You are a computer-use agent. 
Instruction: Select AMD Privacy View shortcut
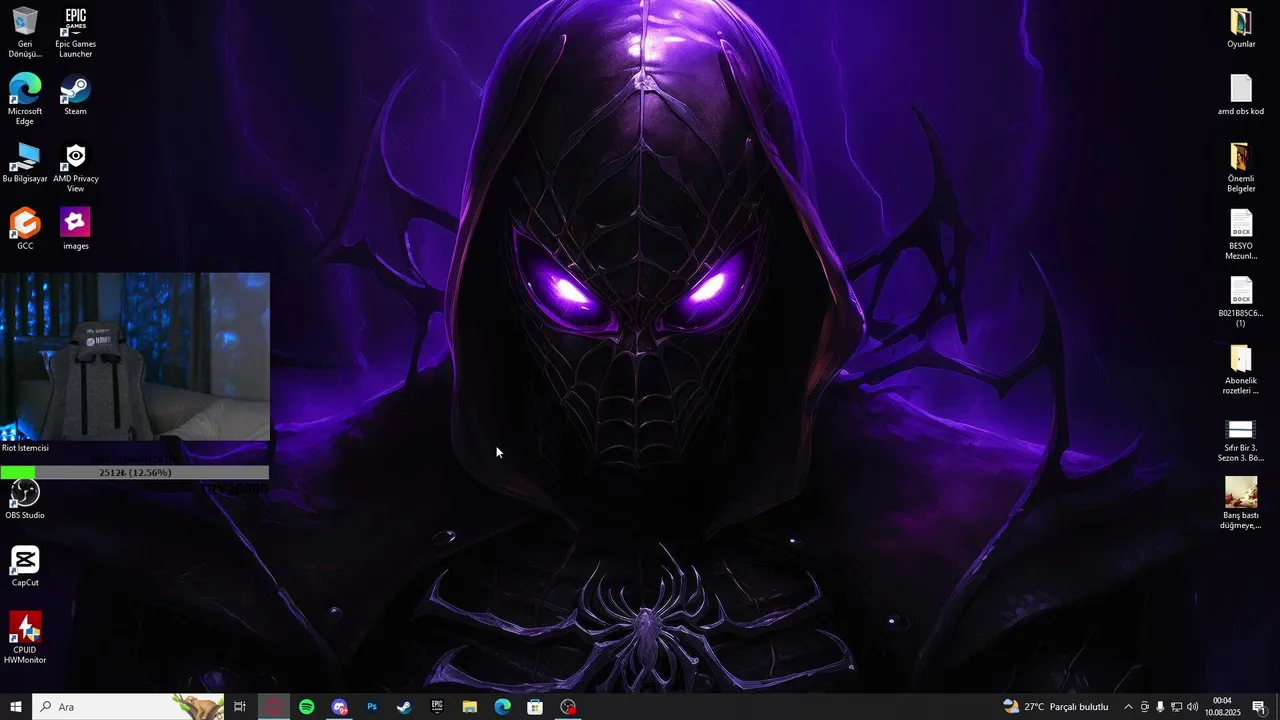coord(75,167)
